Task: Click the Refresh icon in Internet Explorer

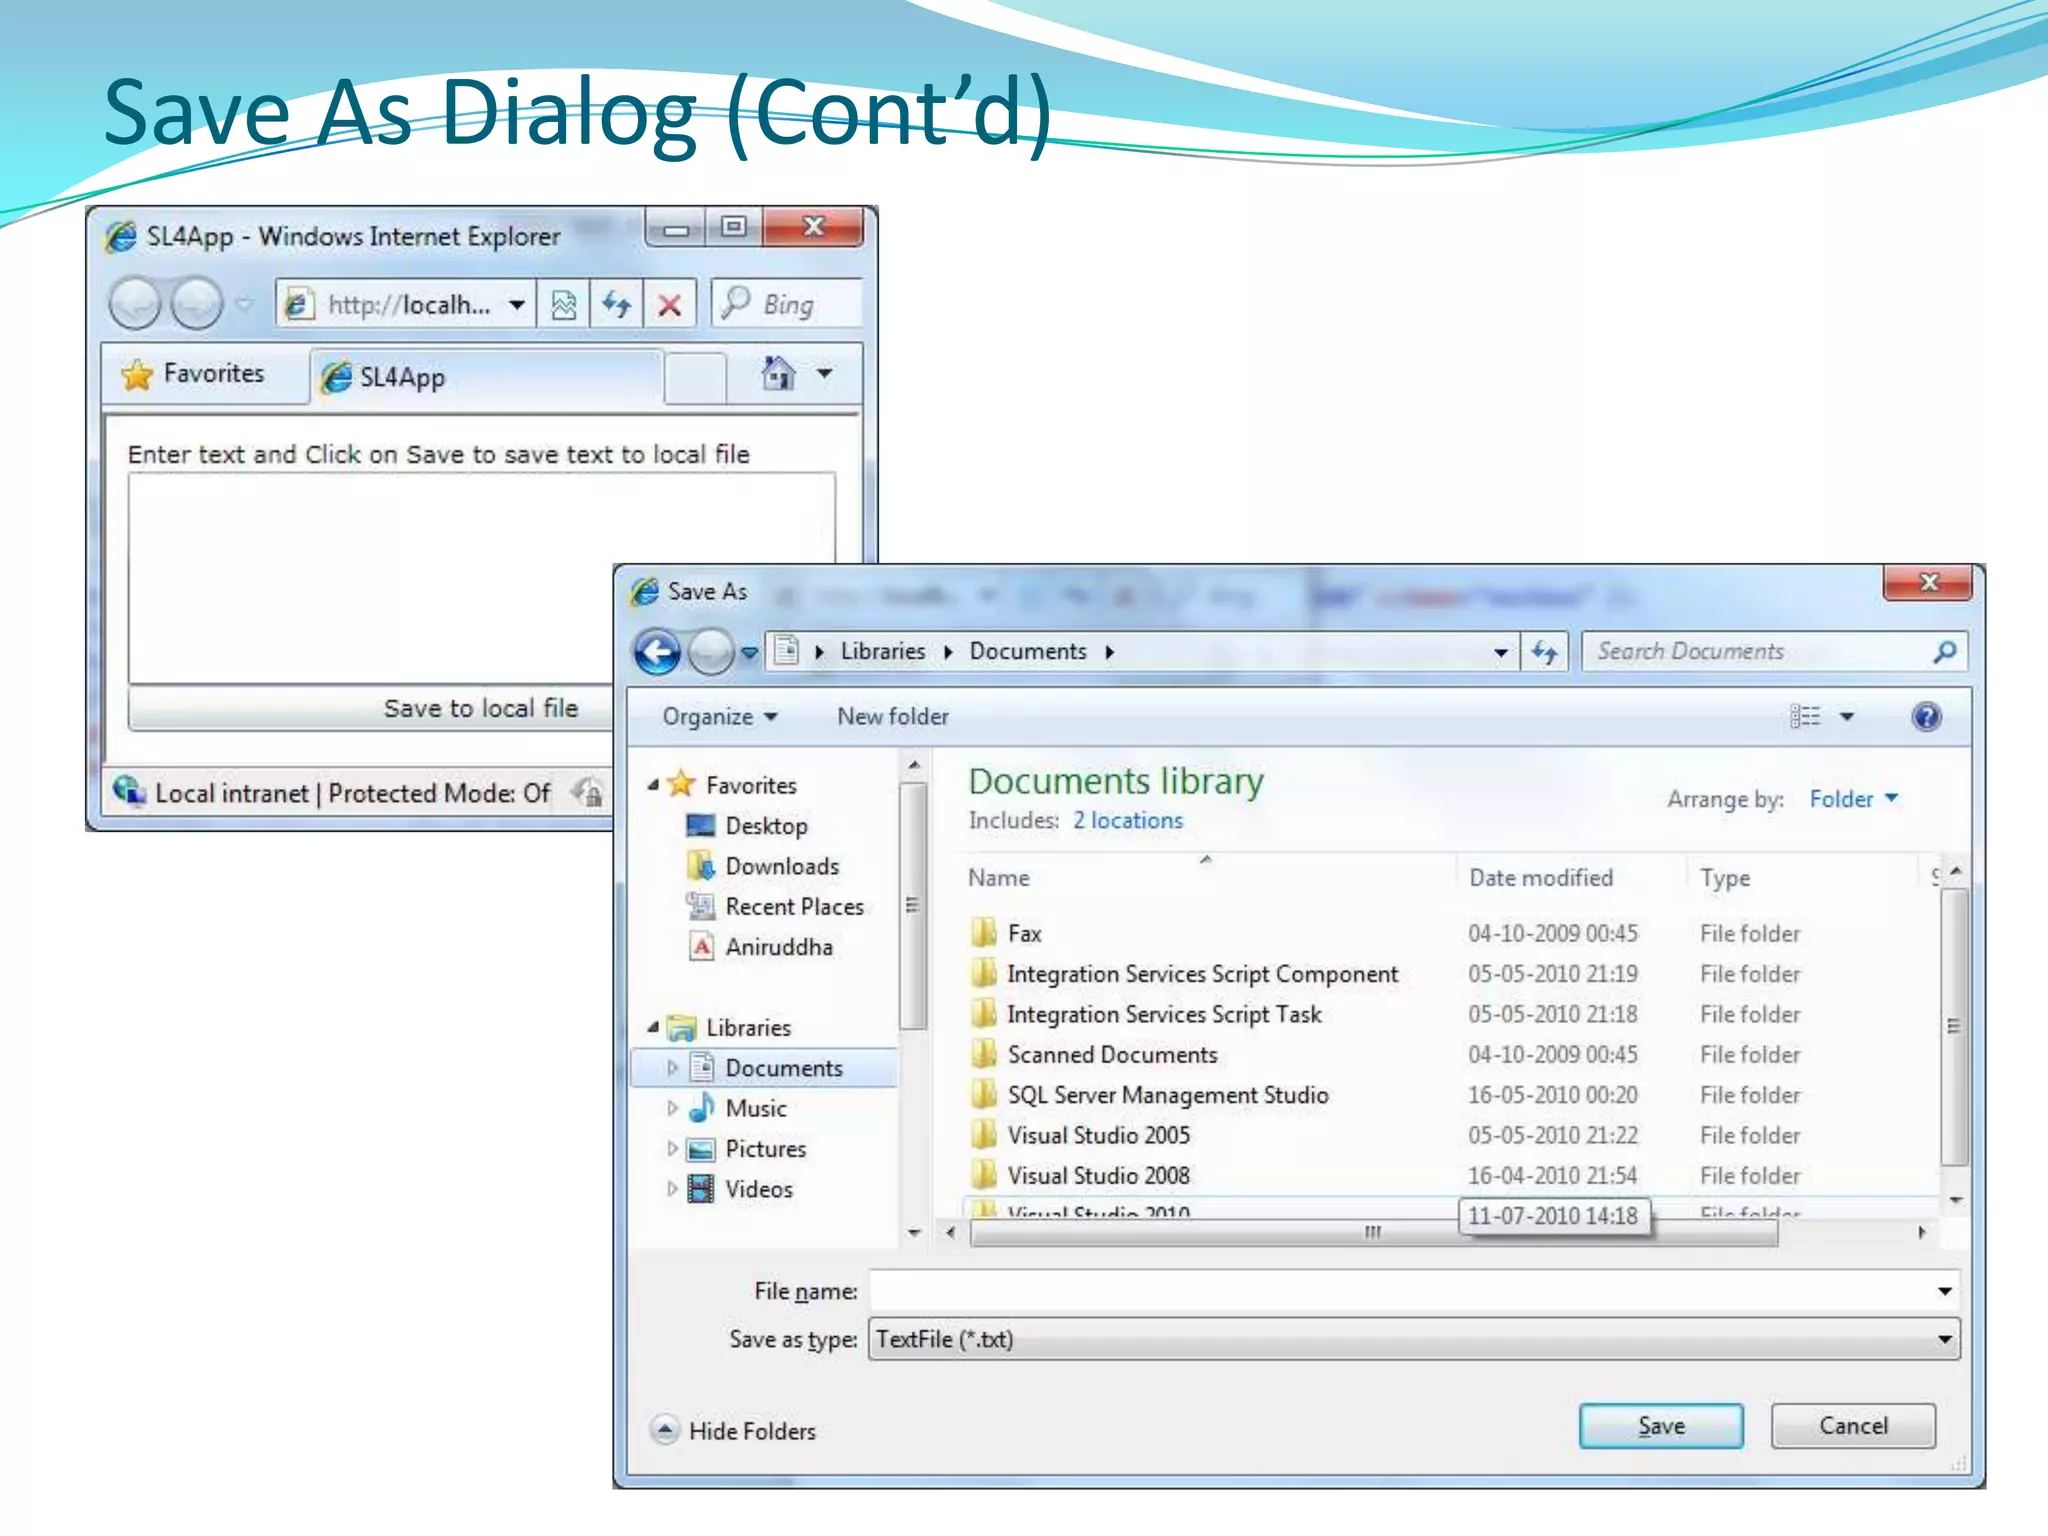Action: [x=617, y=304]
